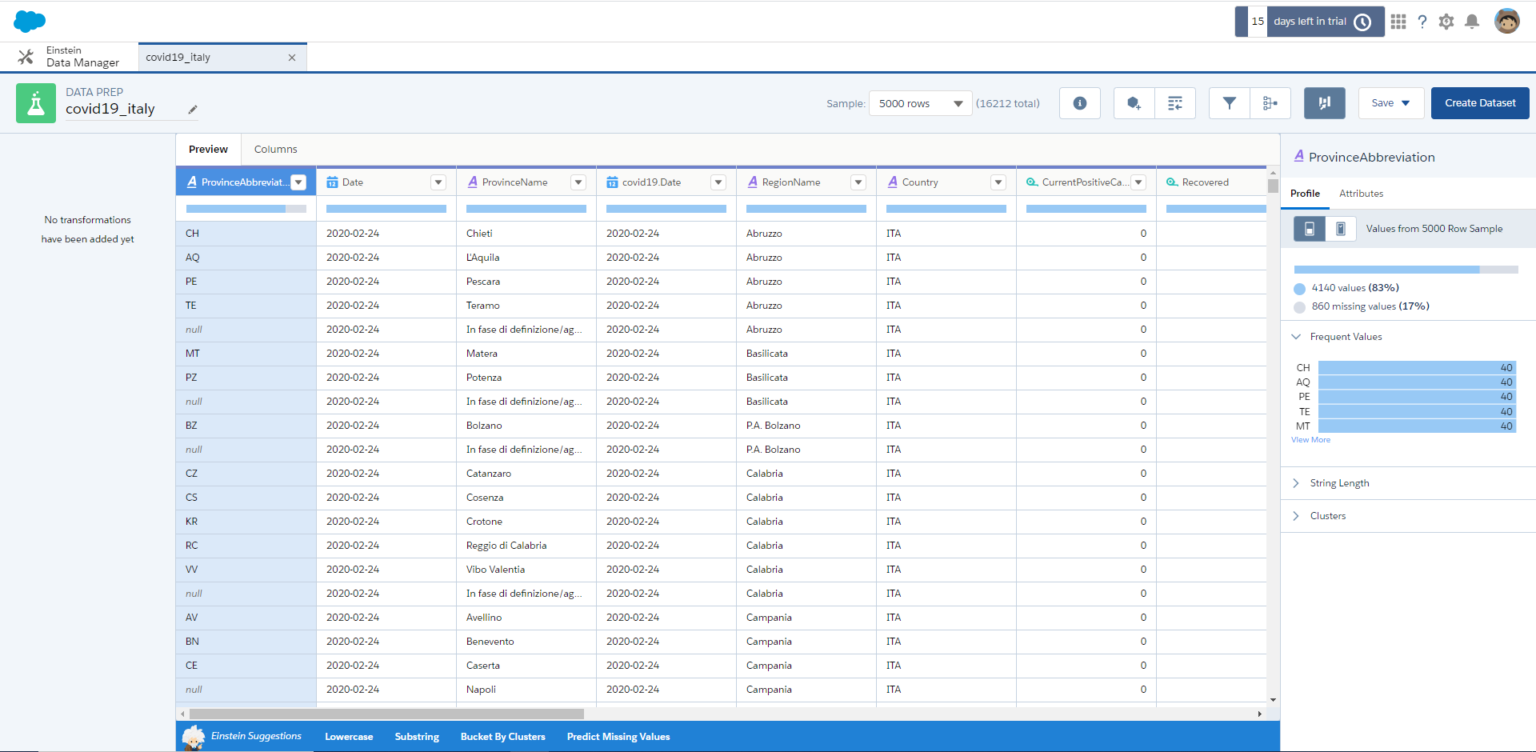The height and width of the screenshot is (752, 1536).
Task: Click the horizontal table scrollbar
Action: (386, 714)
